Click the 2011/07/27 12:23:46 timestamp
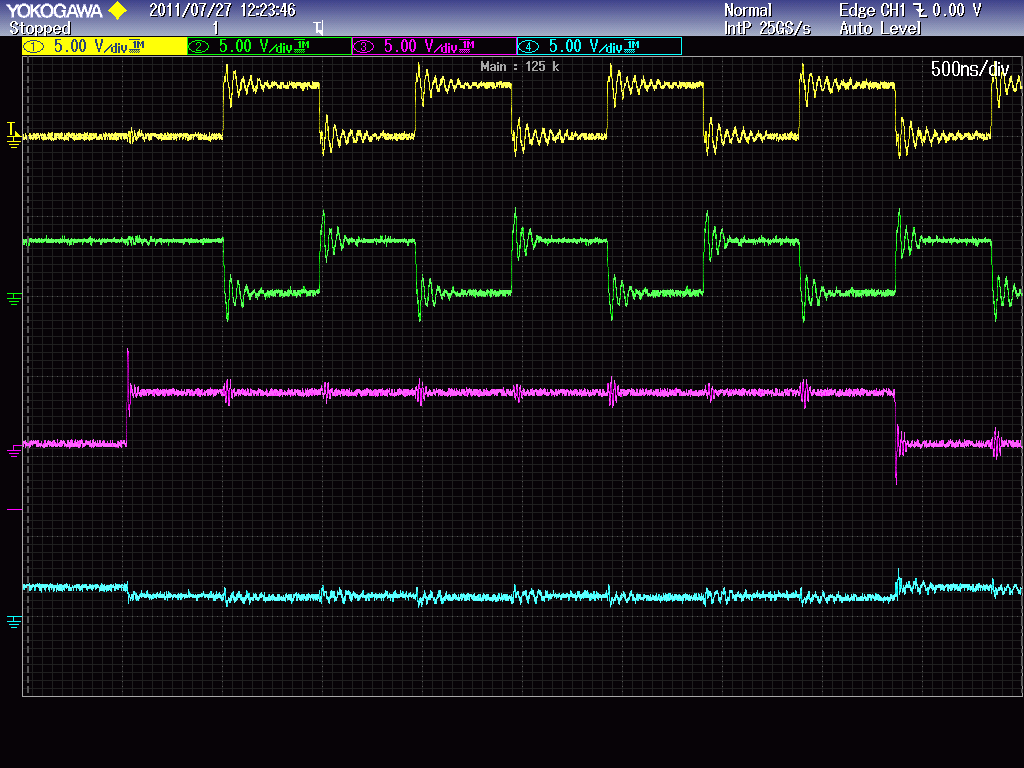1024x768 pixels. tap(222, 10)
